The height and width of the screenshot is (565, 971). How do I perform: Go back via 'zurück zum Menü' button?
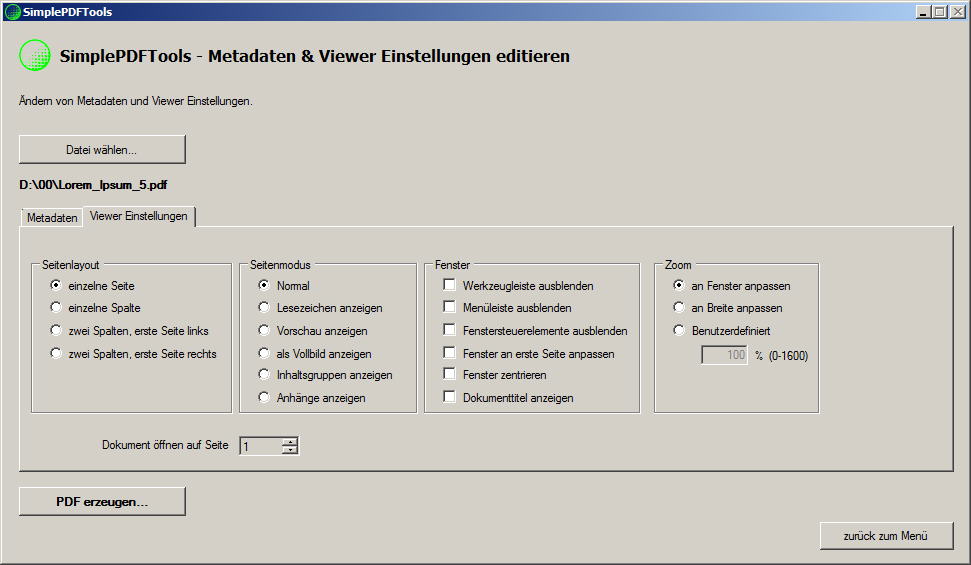click(x=886, y=536)
